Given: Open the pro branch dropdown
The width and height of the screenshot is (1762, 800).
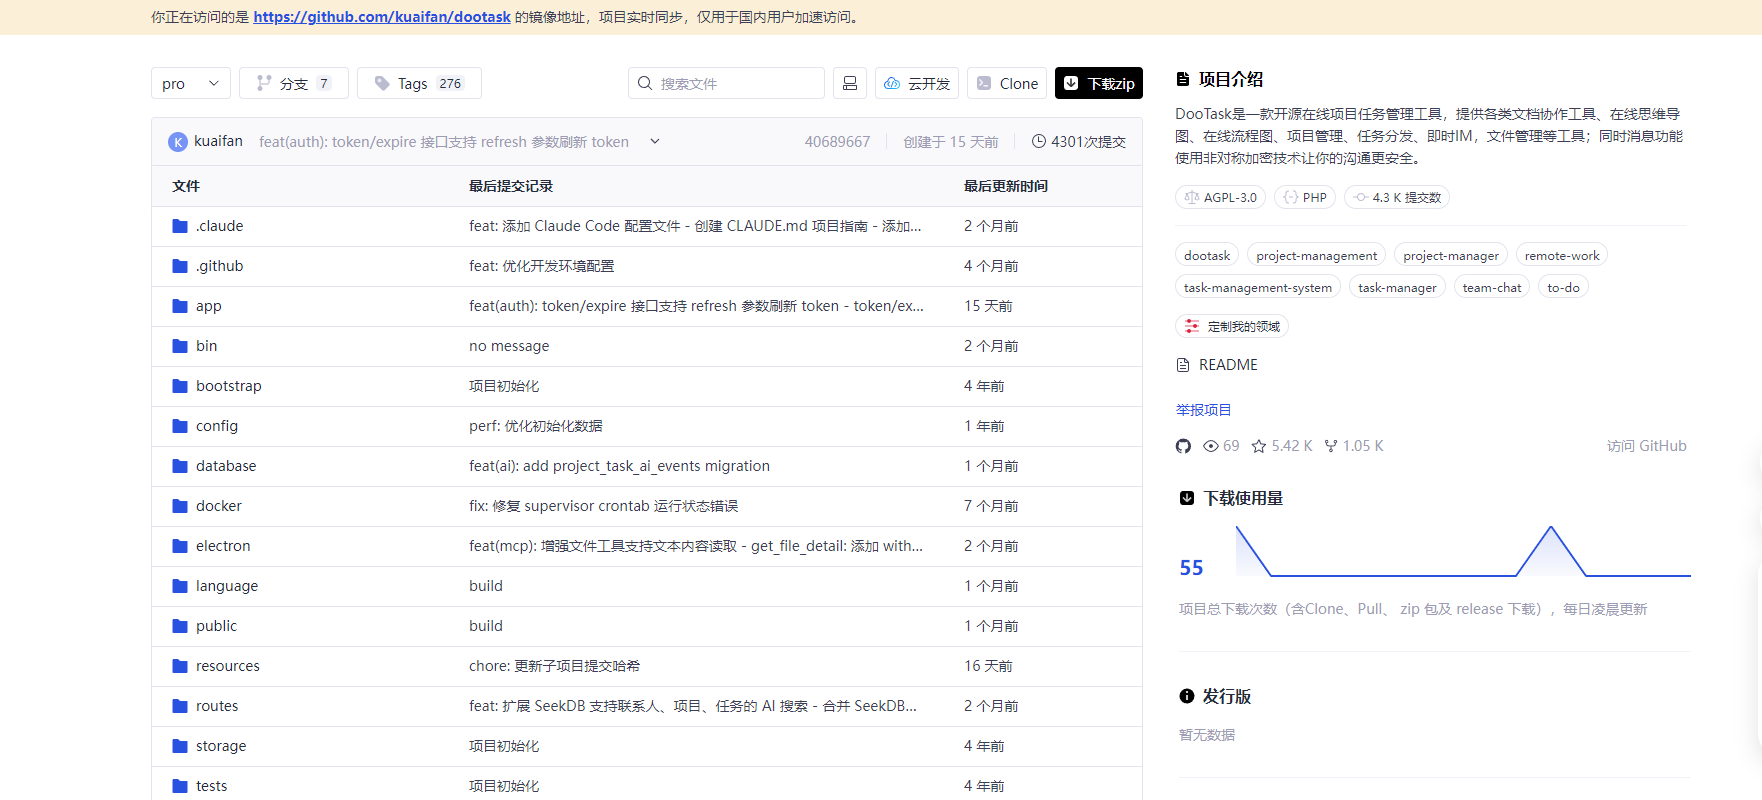Looking at the screenshot, I should [191, 83].
